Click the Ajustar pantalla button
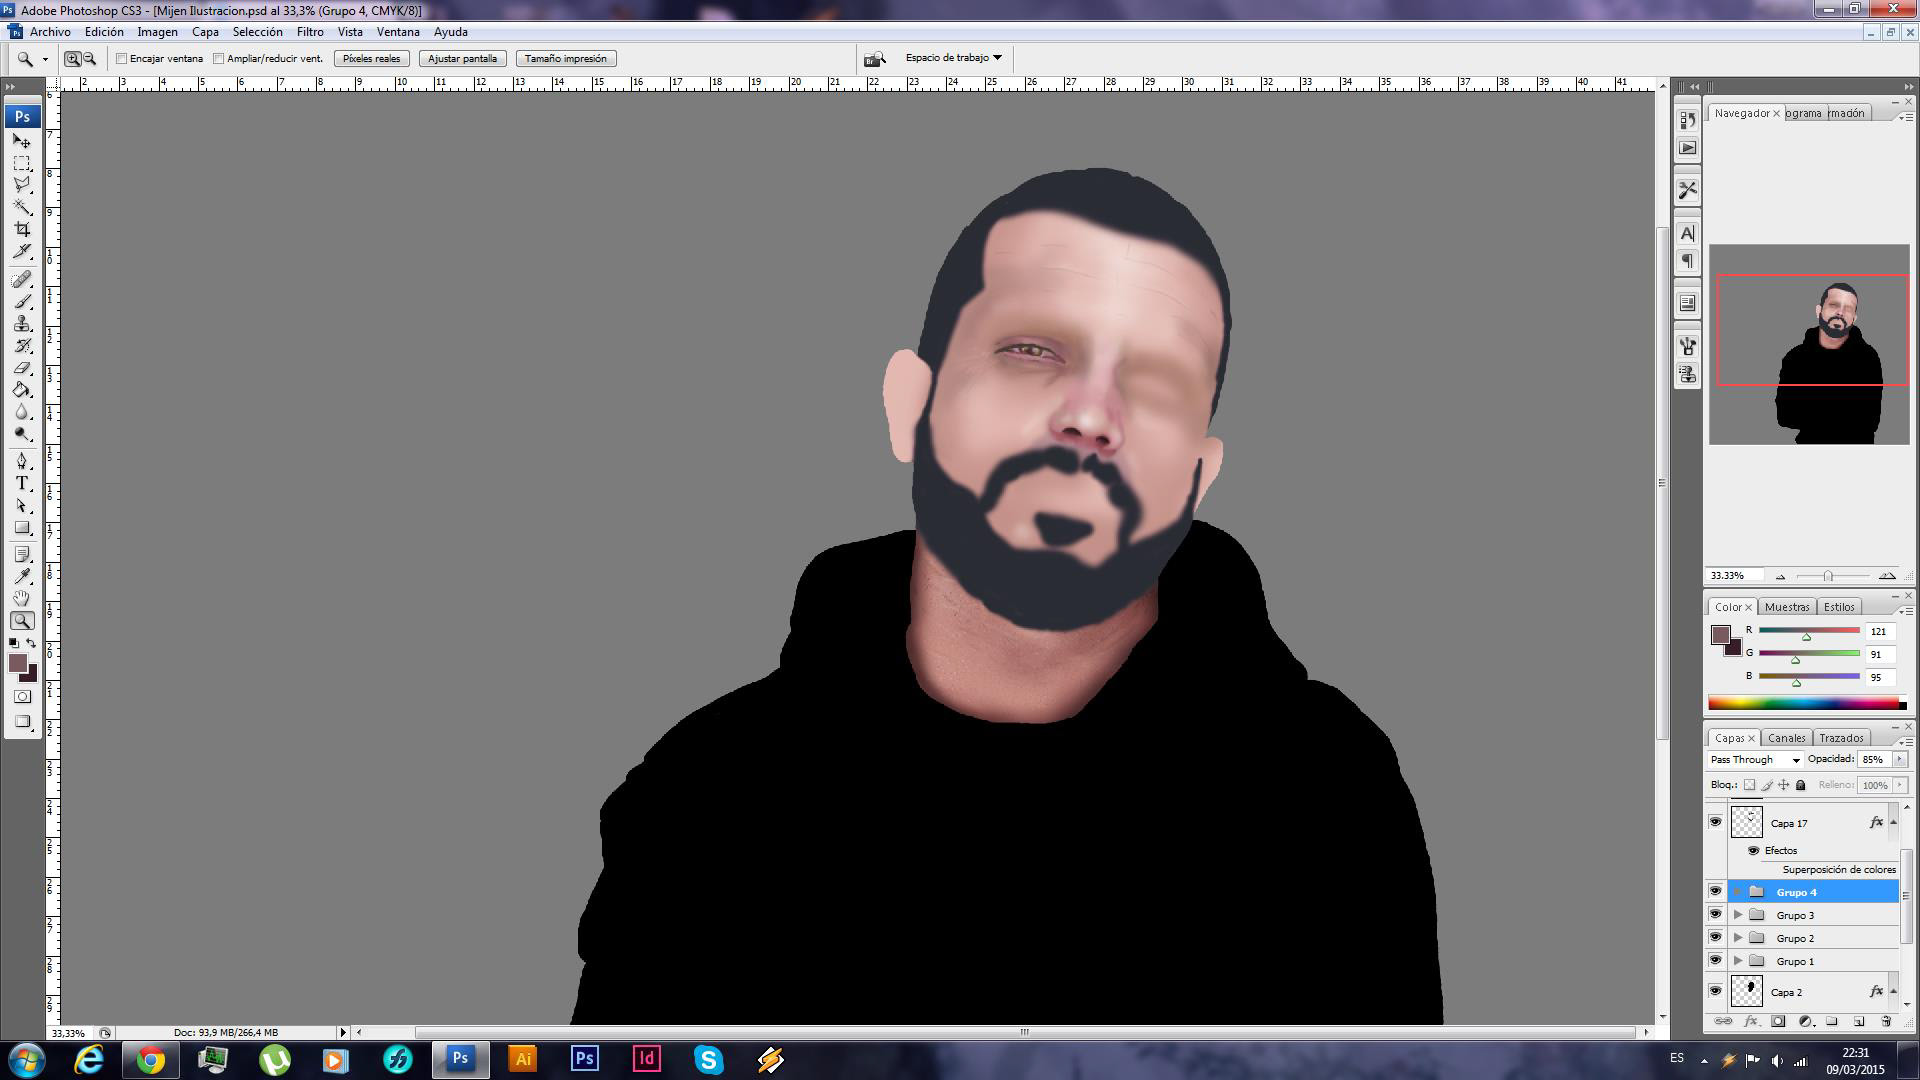1920x1080 pixels. point(462,59)
